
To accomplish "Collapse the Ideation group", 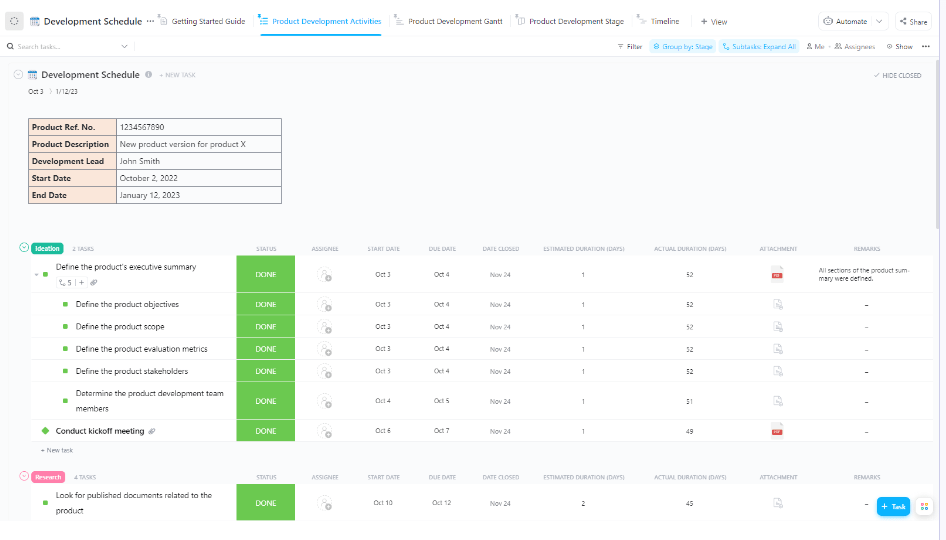I will (24, 248).
